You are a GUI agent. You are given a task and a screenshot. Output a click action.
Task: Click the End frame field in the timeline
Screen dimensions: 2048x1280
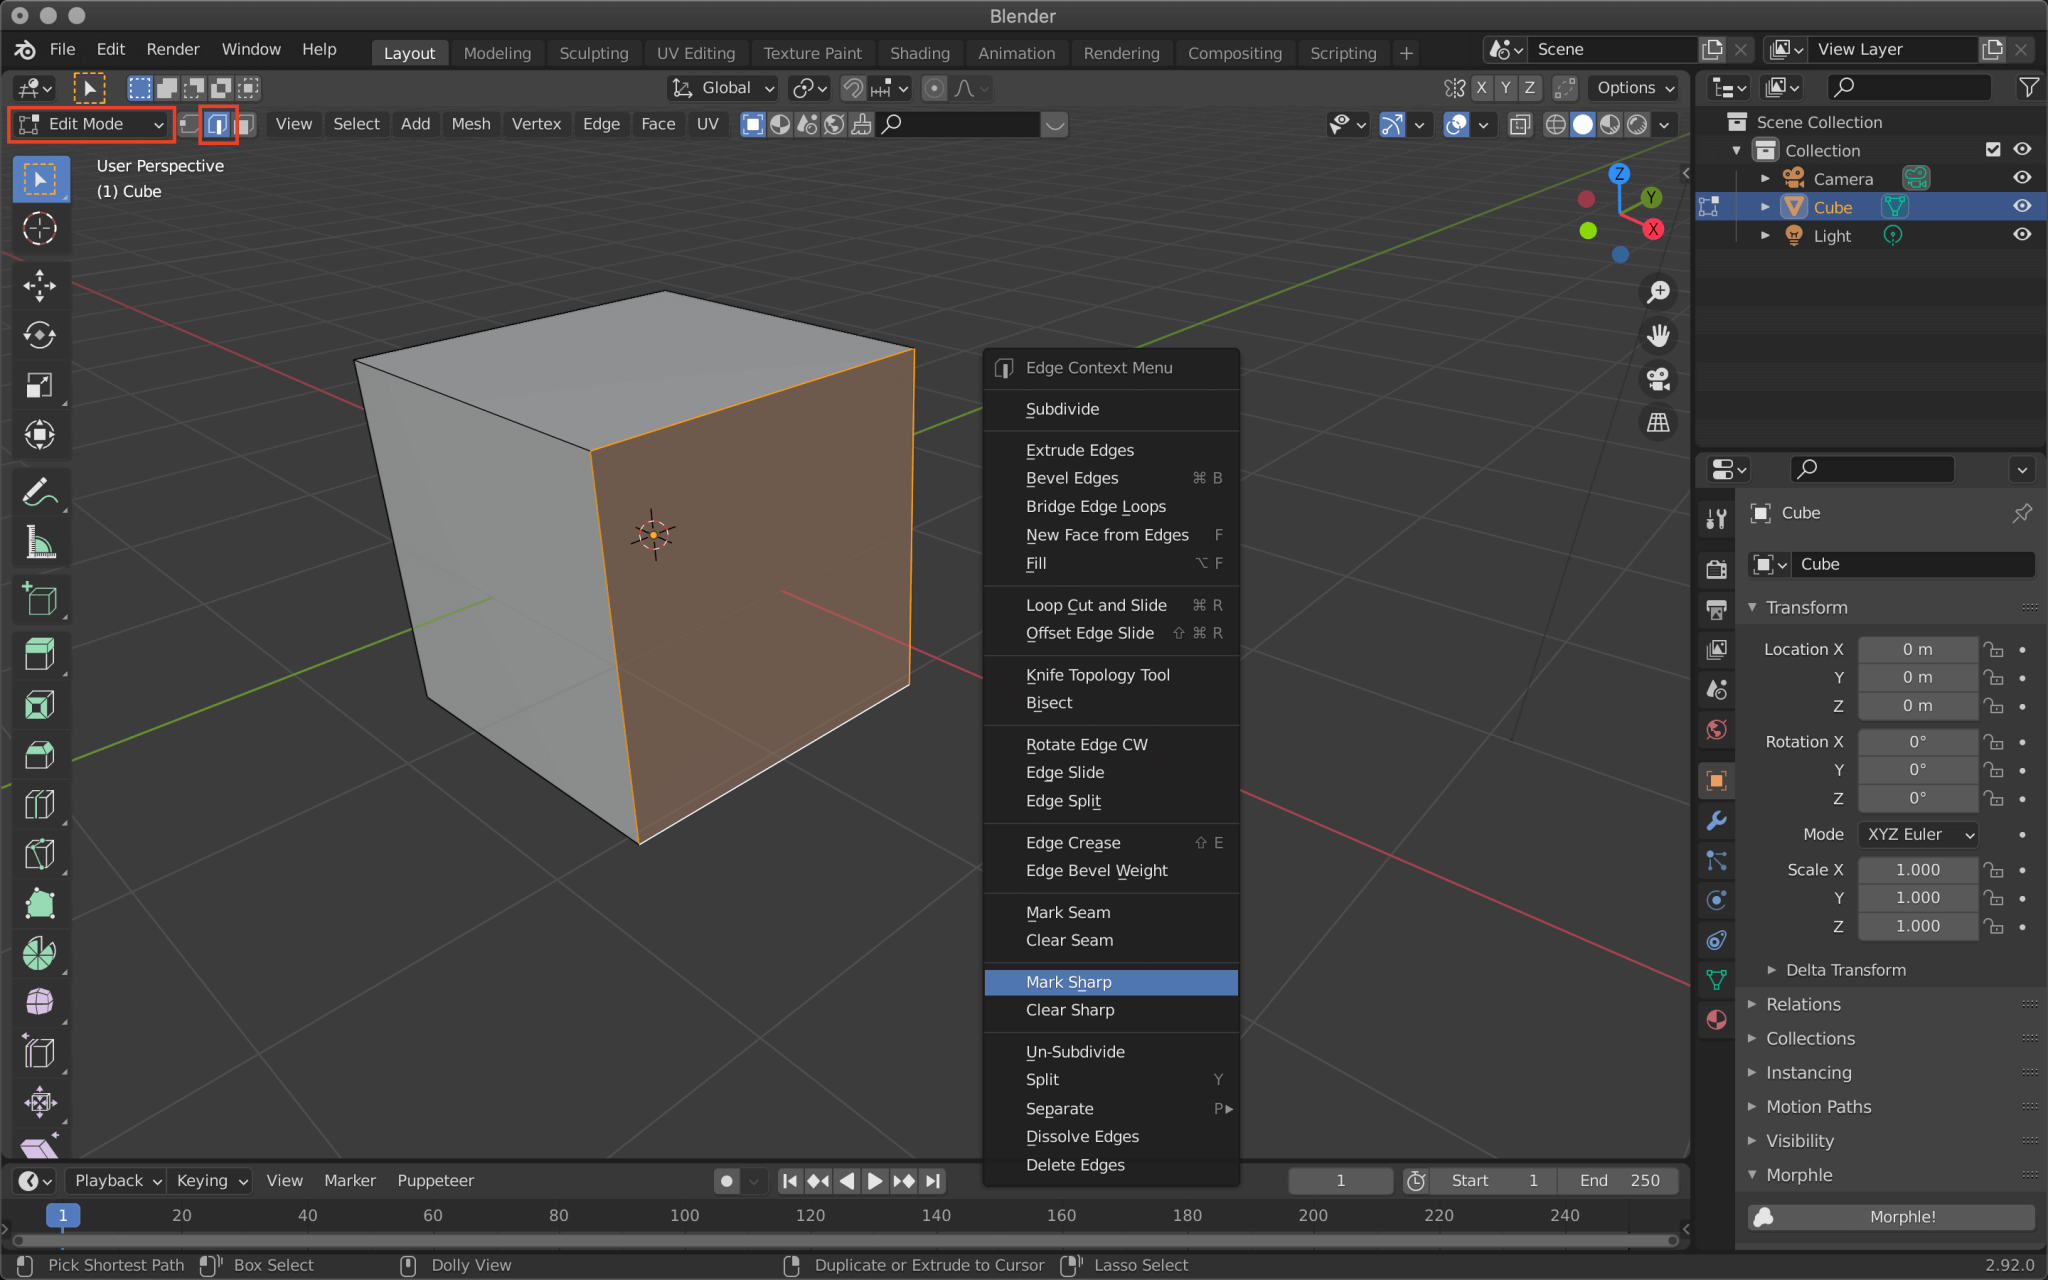pyautogui.click(x=1618, y=1180)
